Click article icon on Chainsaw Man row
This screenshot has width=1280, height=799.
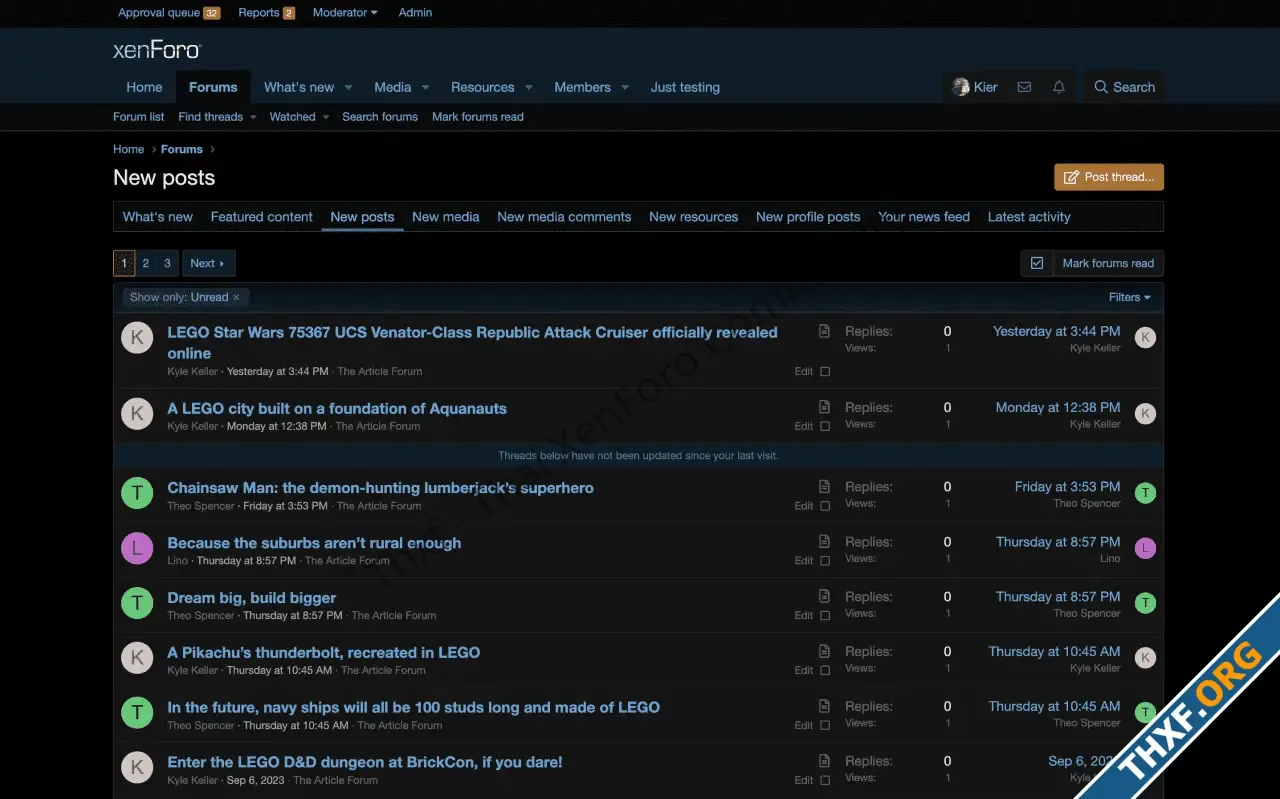click(x=824, y=487)
